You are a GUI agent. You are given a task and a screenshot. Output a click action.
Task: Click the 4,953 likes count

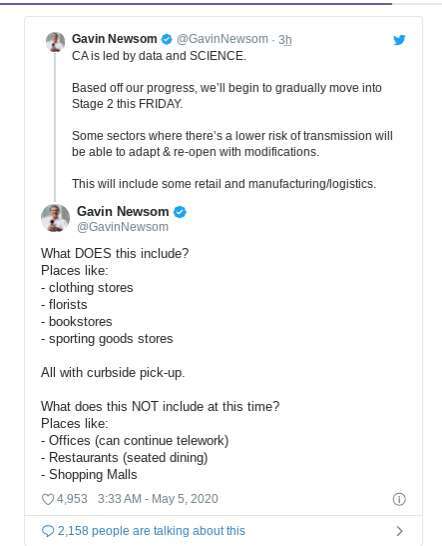click(72, 499)
